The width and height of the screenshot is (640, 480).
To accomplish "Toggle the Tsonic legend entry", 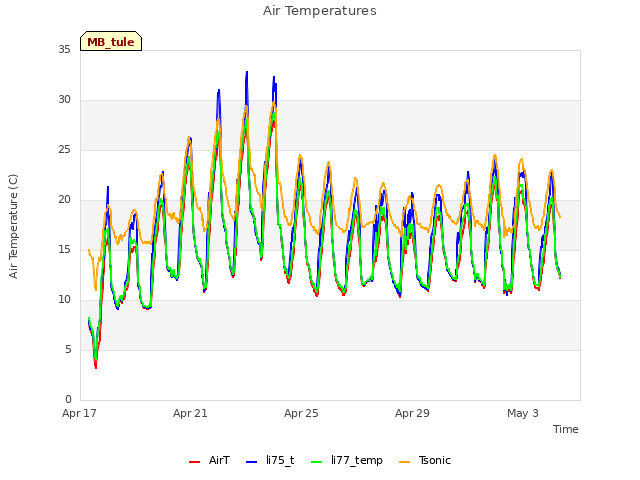I will [424, 460].
